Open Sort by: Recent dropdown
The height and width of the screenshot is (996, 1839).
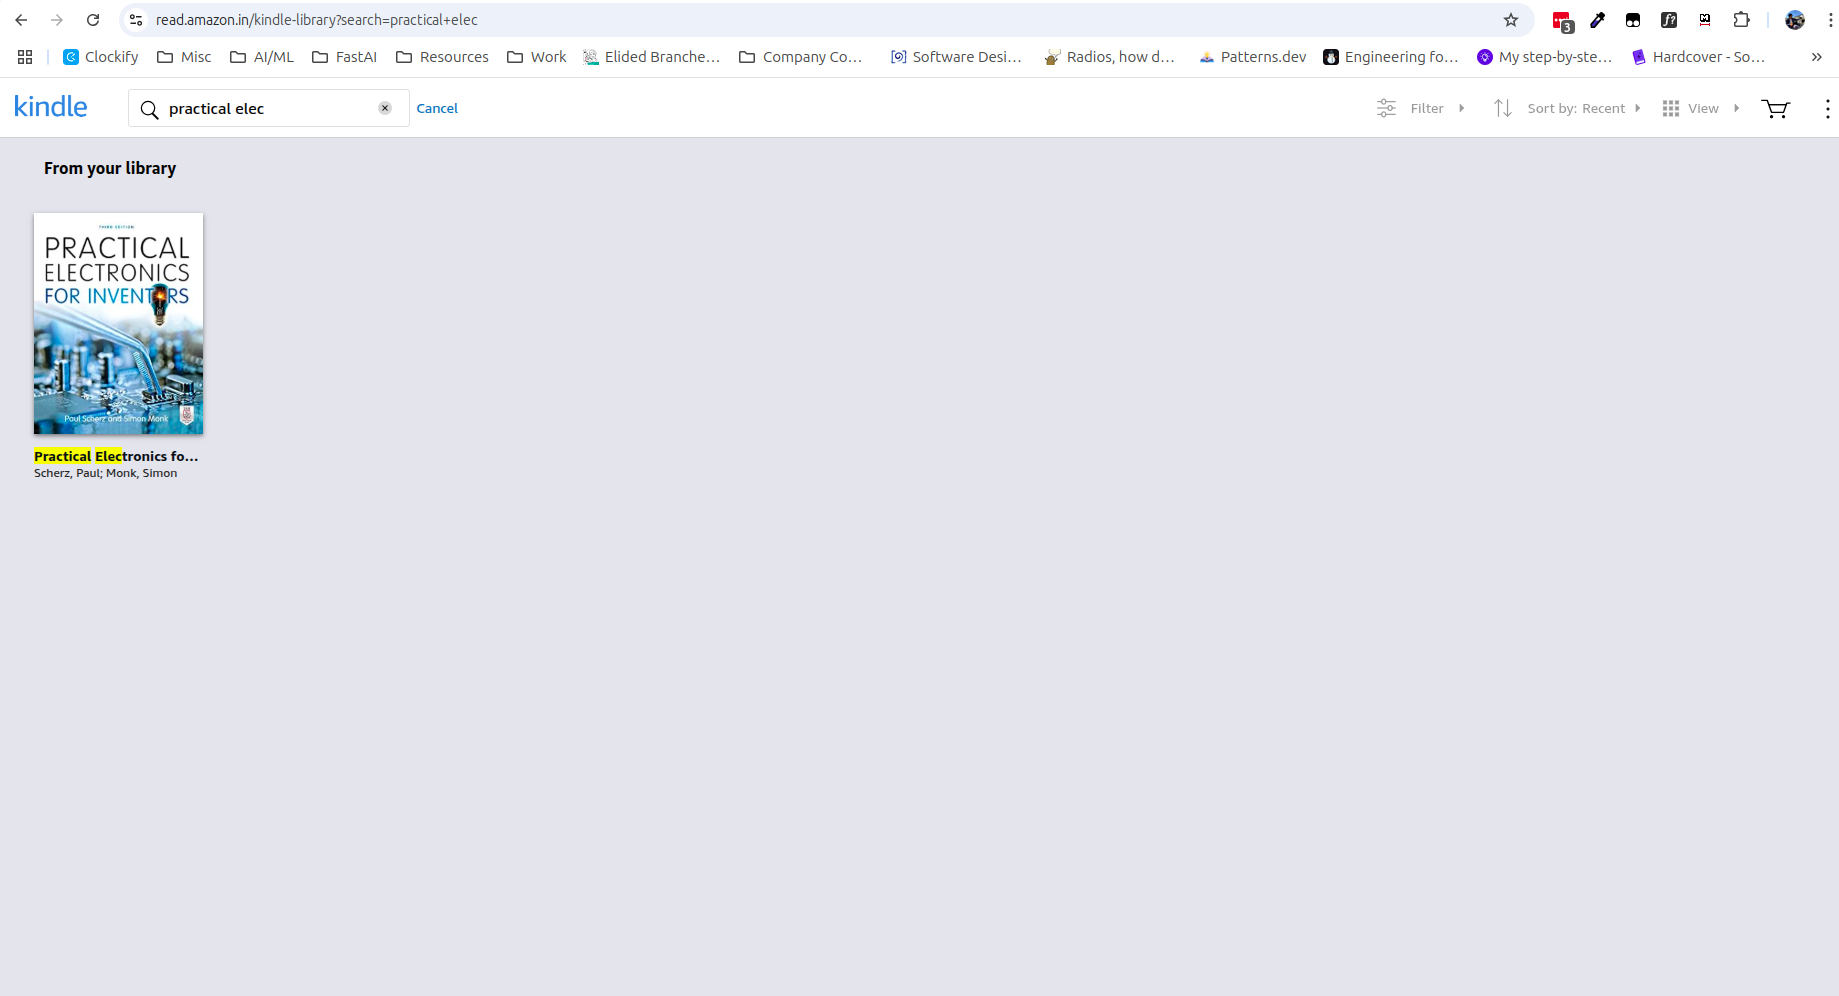coord(1567,108)
